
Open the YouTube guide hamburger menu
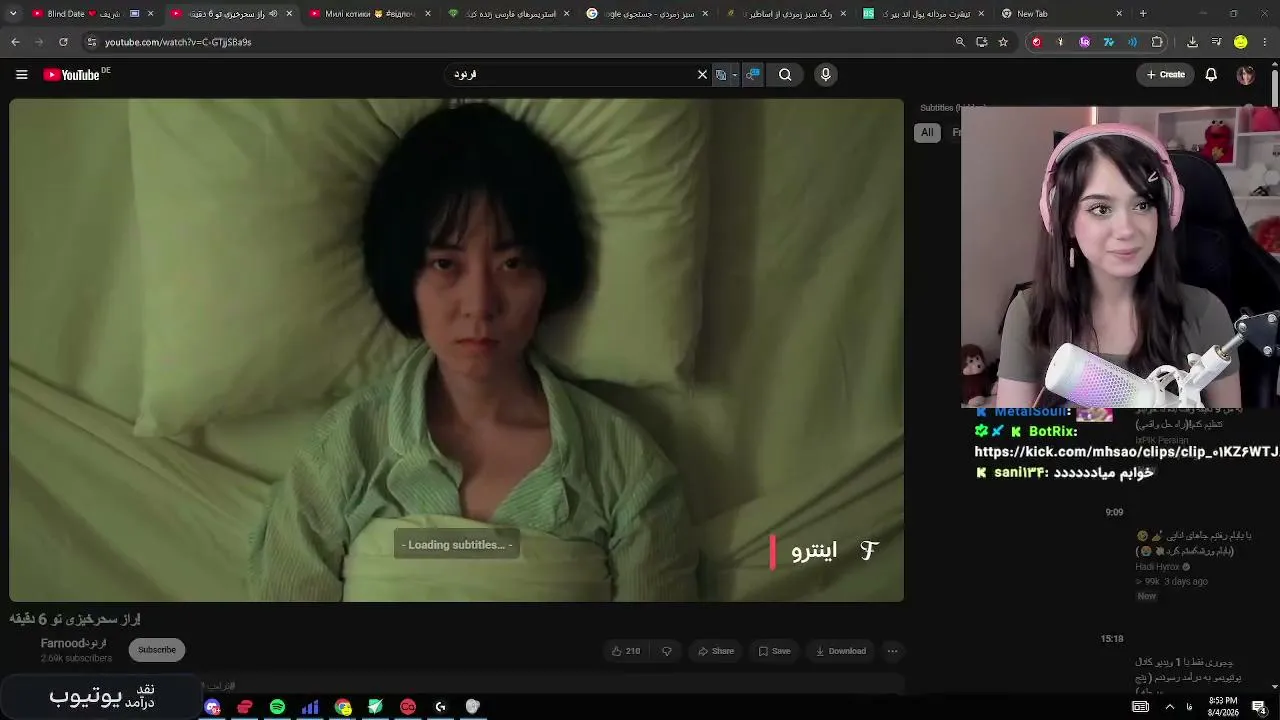pos(21,75)
